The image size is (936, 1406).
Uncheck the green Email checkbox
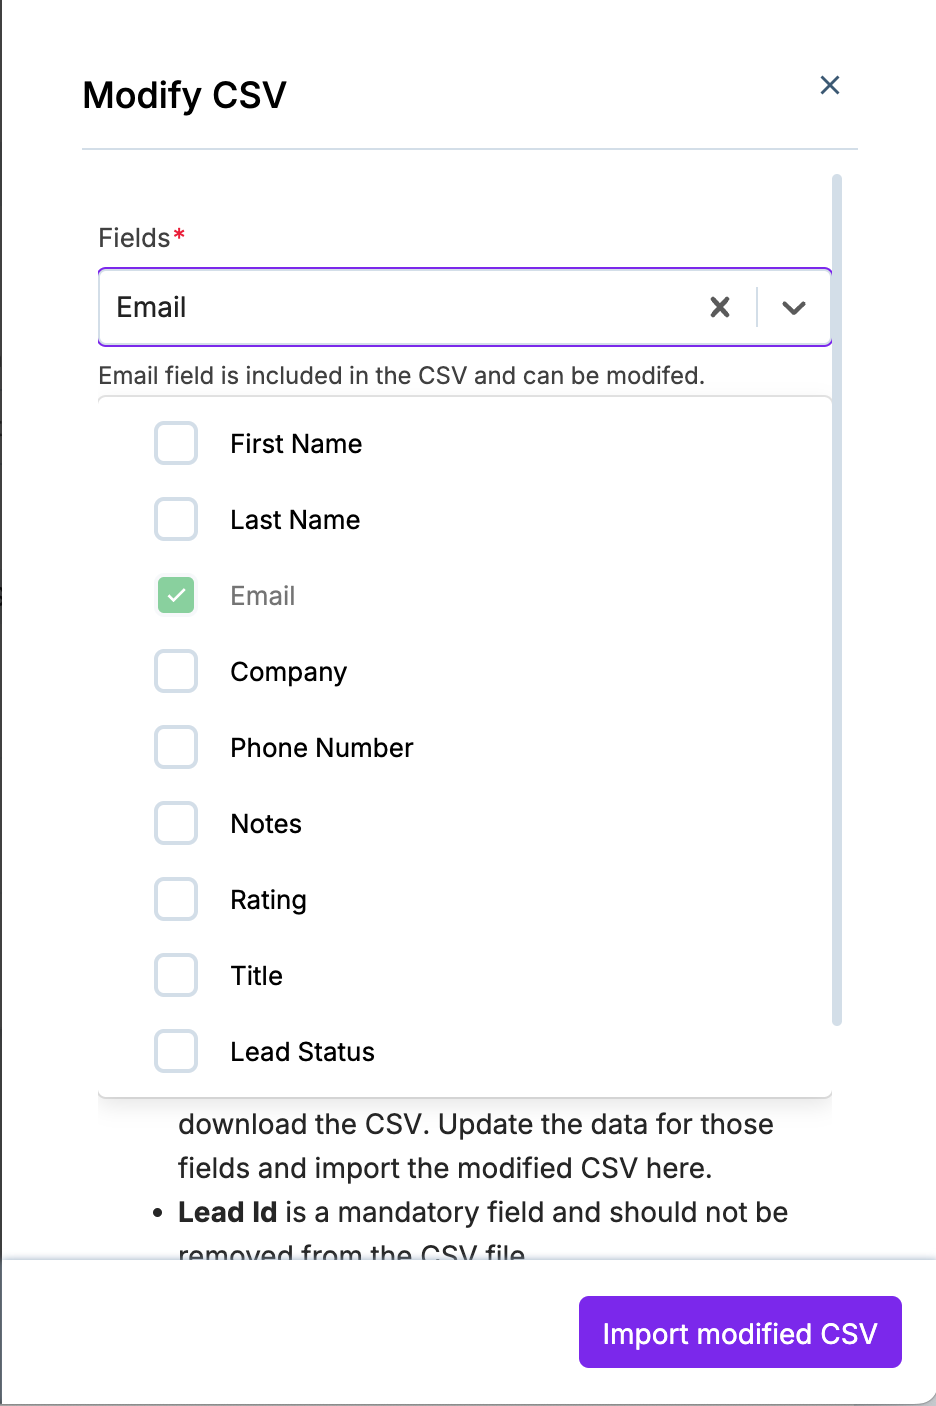176,595
